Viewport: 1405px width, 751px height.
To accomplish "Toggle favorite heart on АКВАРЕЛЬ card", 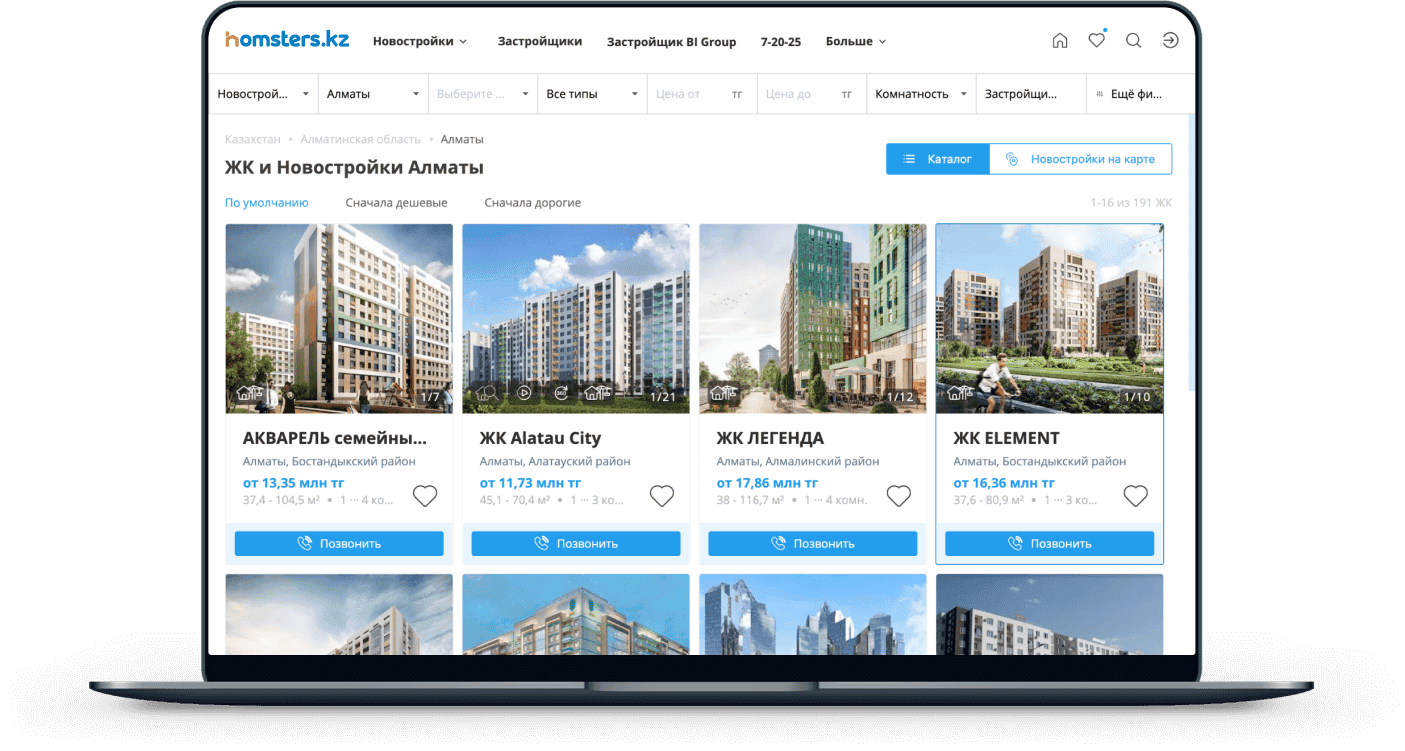I will [x=425, y=496].
